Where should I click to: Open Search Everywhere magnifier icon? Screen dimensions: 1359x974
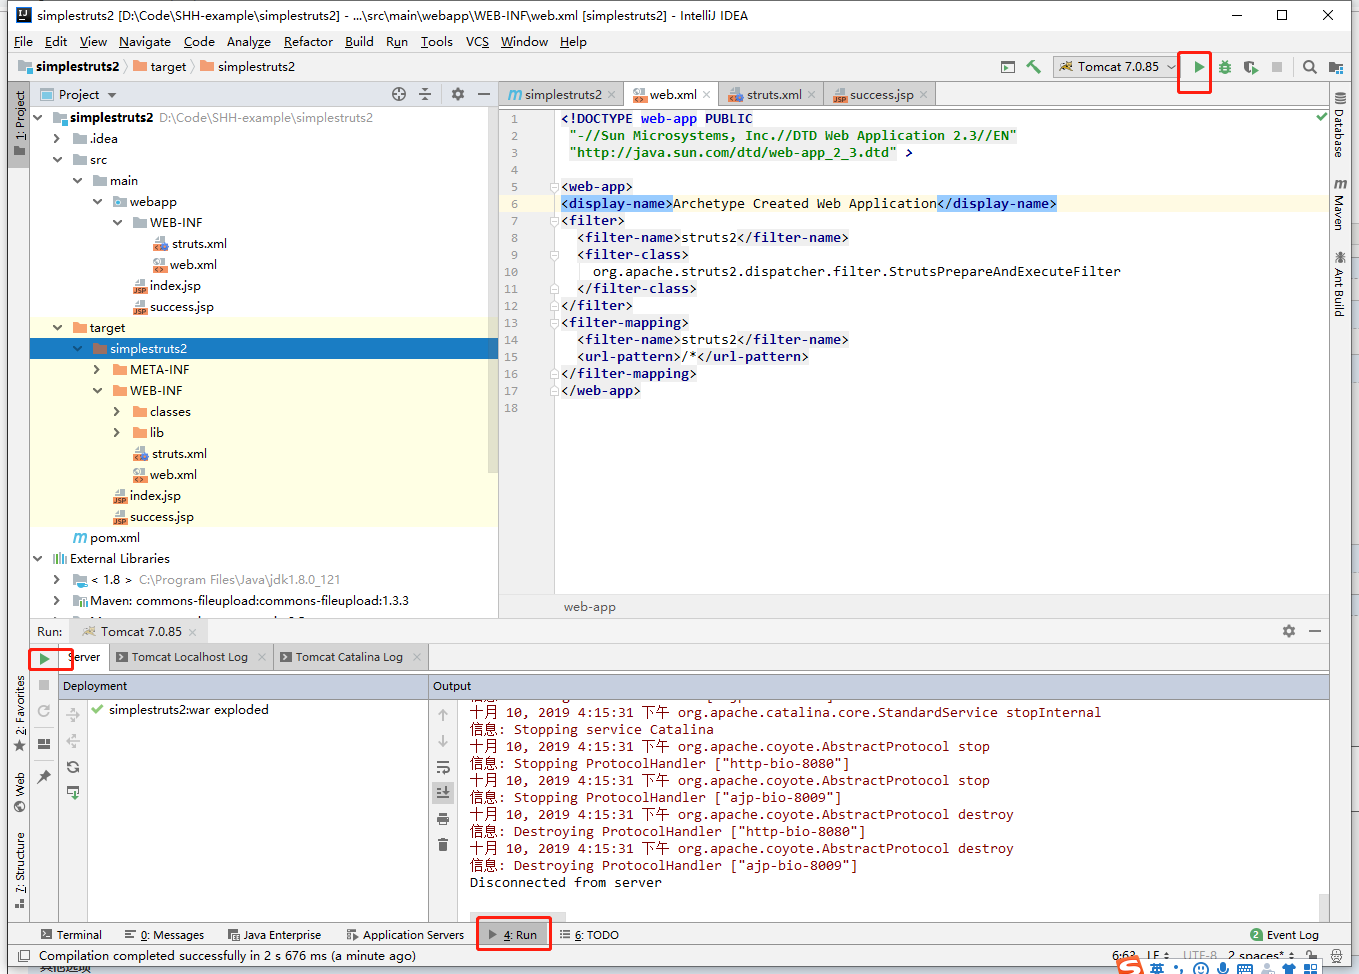click(1309, 67)
